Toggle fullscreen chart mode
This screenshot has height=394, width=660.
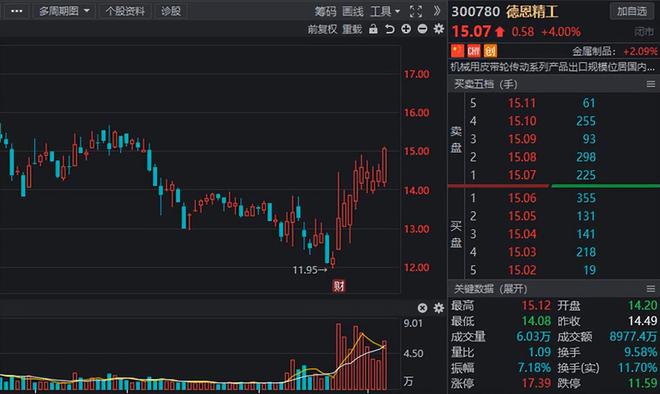pyautogui.click(x=416, y=11)
